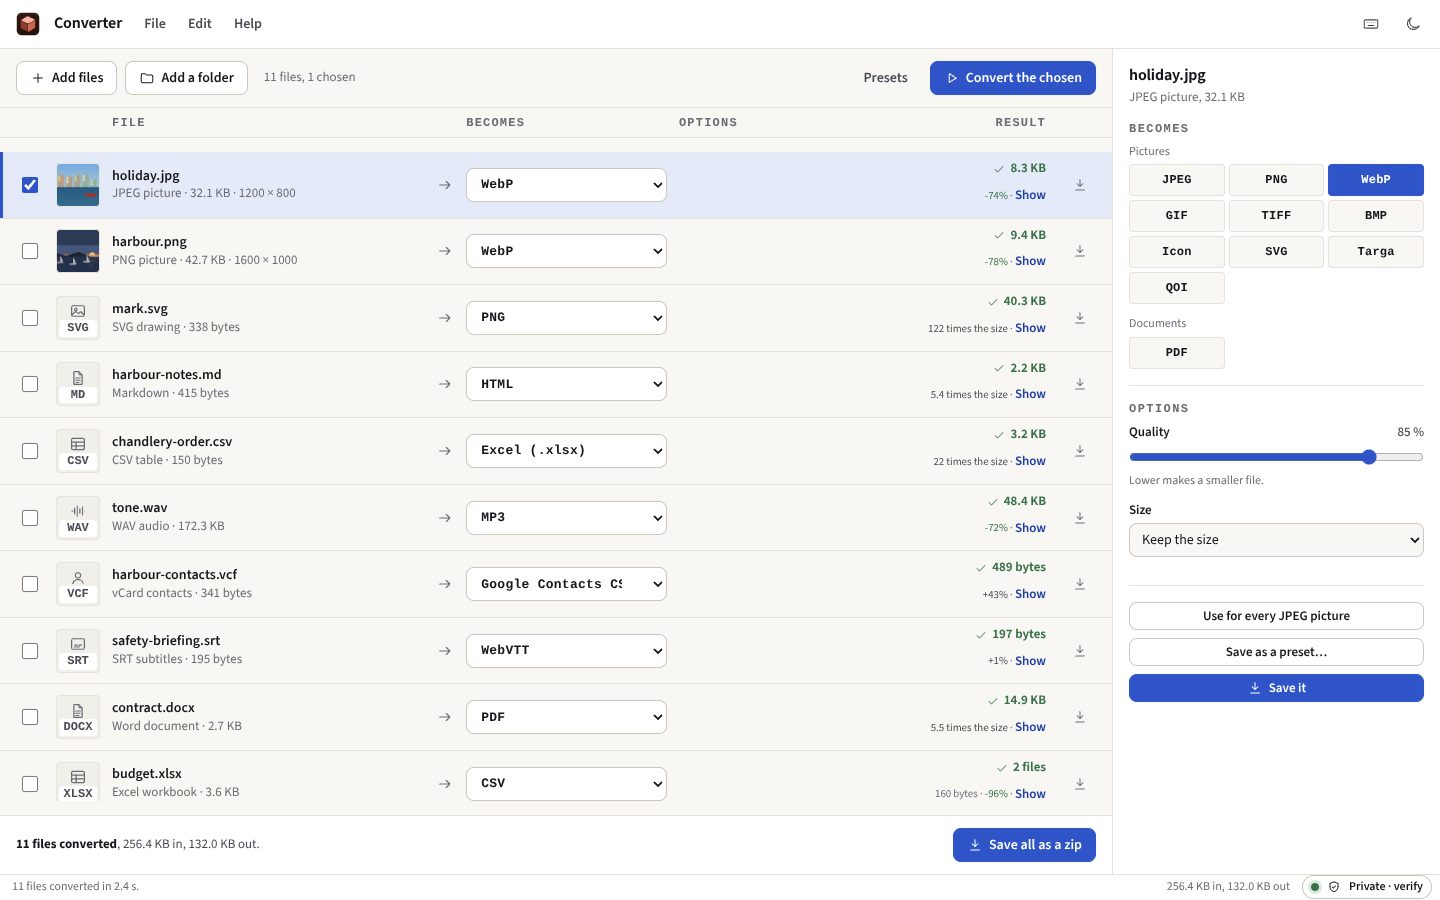
Task: Show the harbour.png conversion result
Action: coord(1030,261)
